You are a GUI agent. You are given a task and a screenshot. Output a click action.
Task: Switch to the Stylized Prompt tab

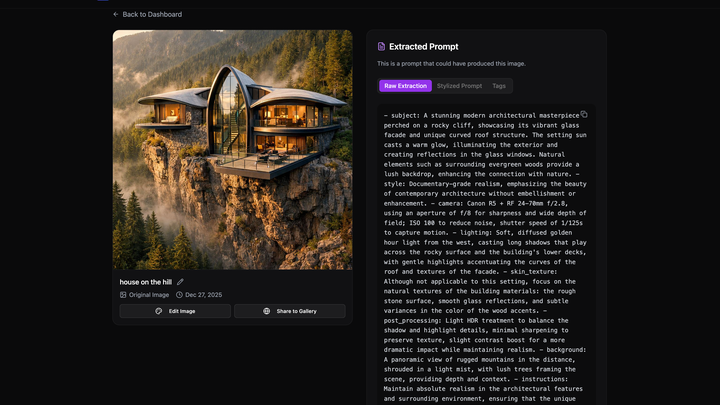pos(459,86)
